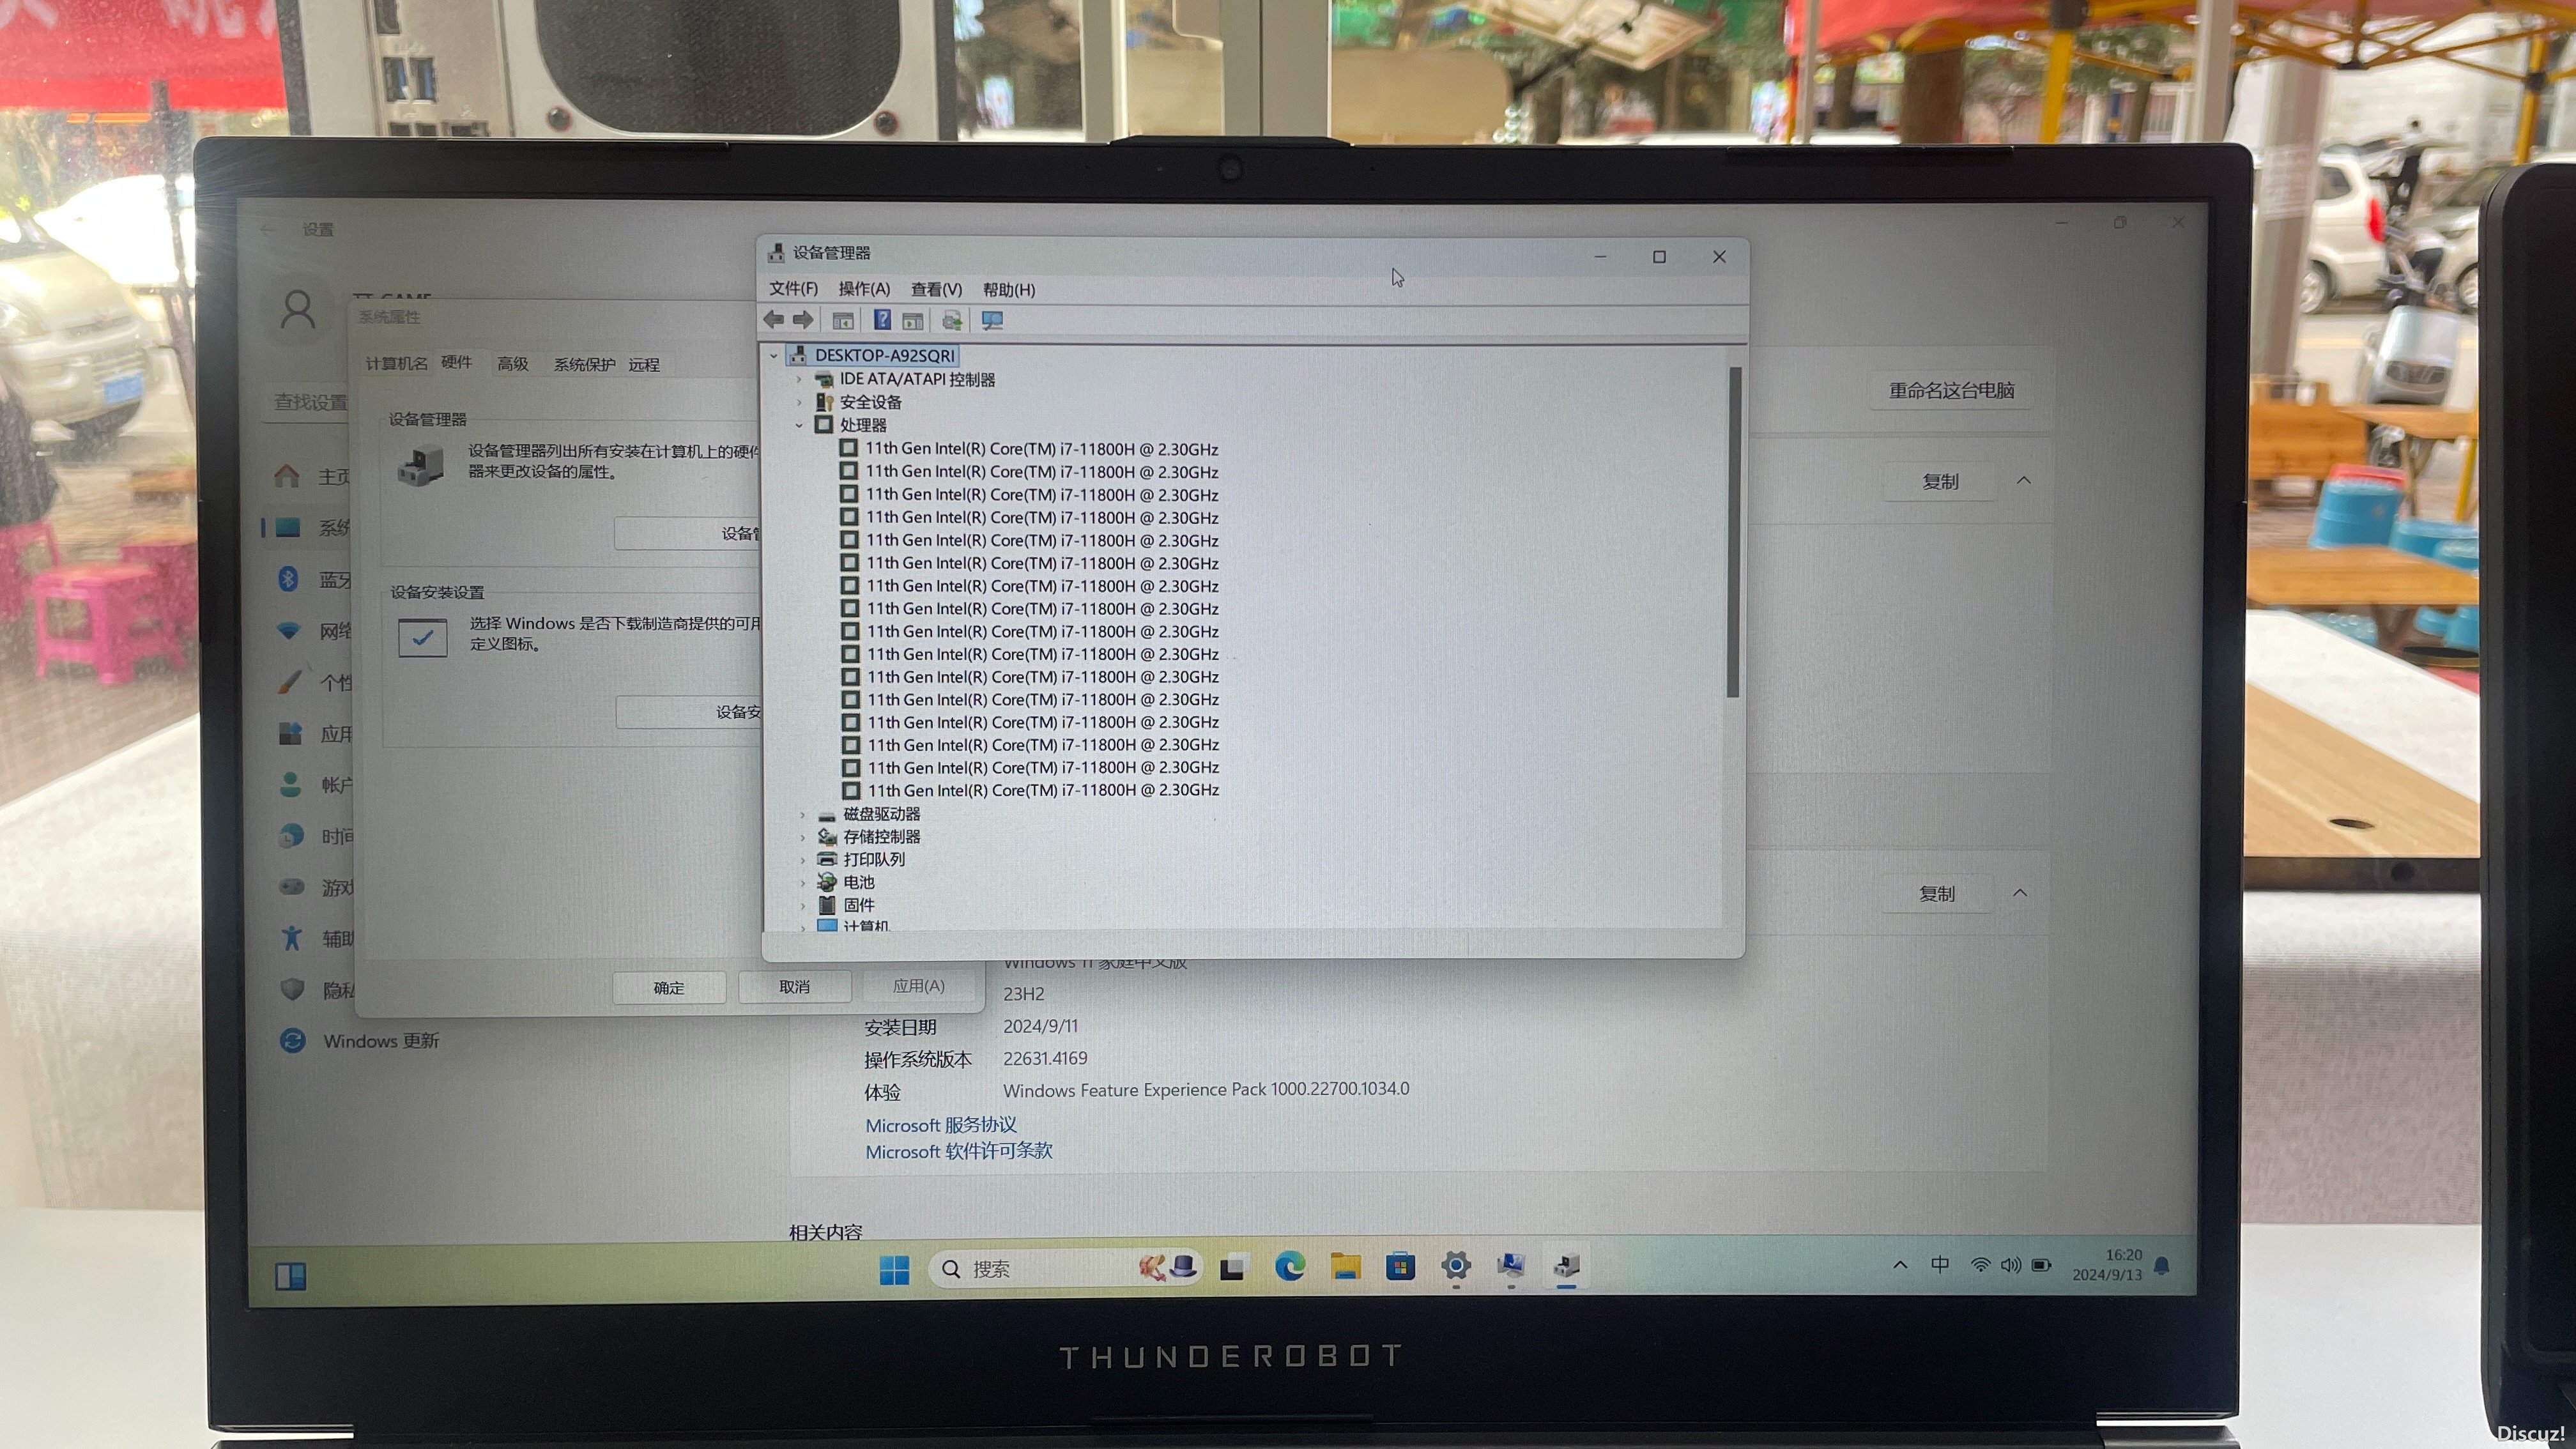Click the taskbar 搜索 search box
The width and height of the screenshot is (2576, 1449).
tap(1066, 1269)
